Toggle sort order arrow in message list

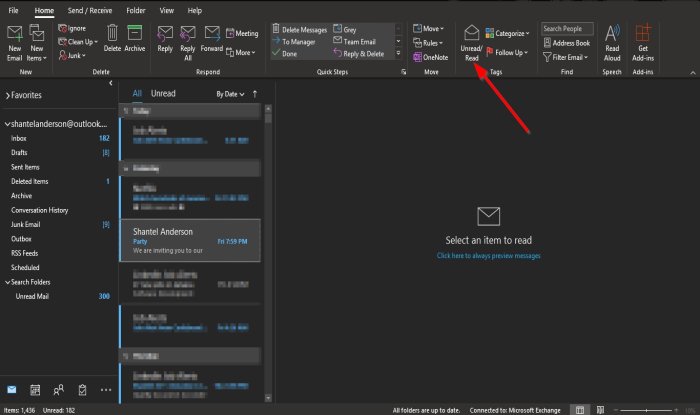tap(255, 94)
